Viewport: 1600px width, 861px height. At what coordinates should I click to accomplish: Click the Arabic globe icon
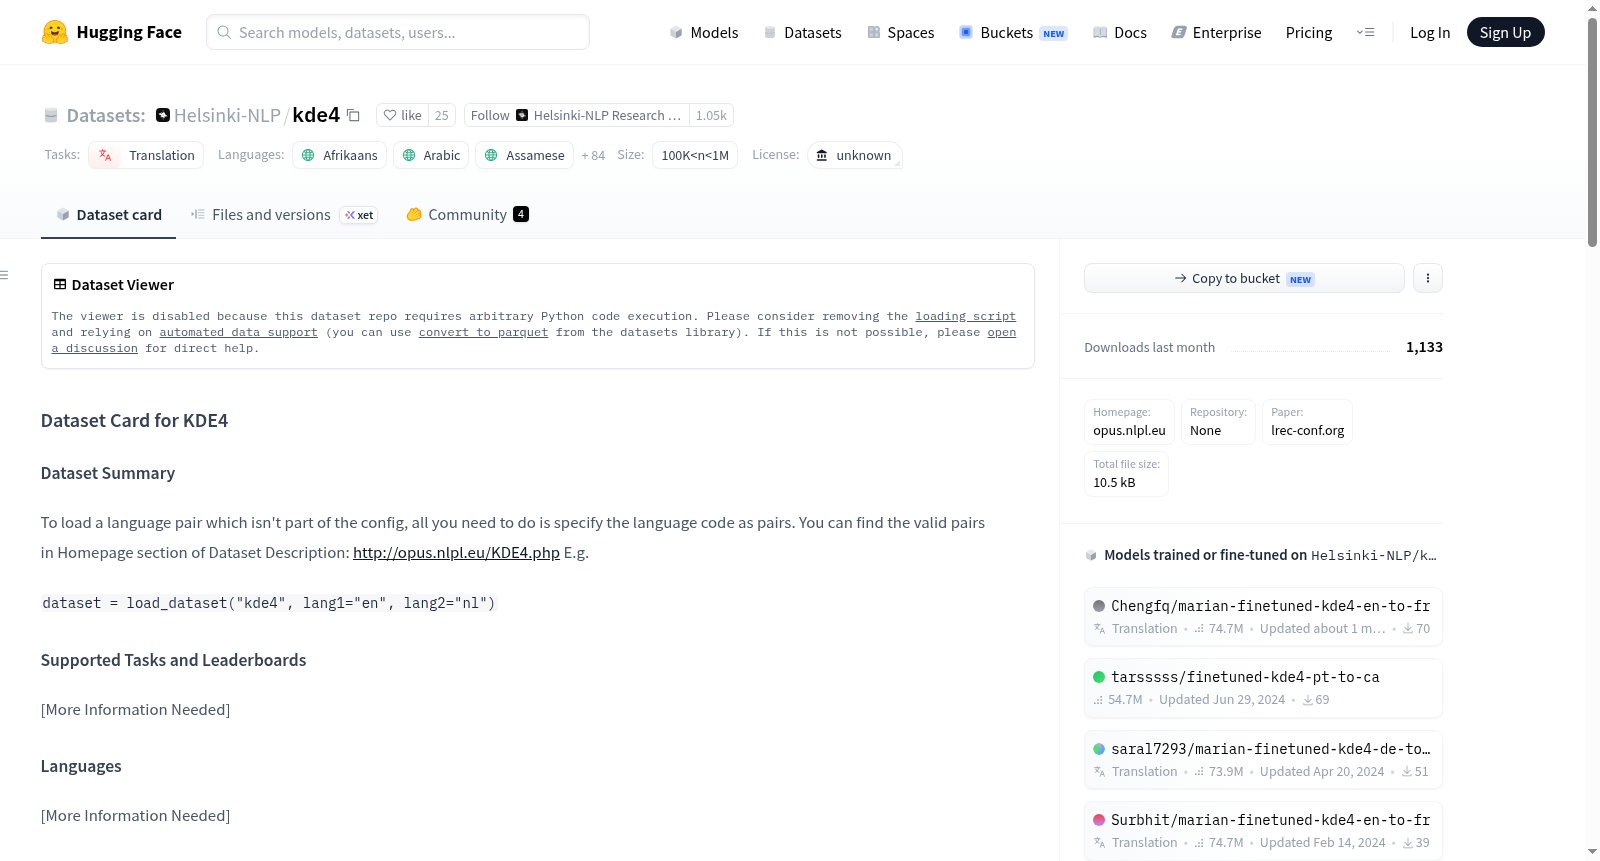408,155
